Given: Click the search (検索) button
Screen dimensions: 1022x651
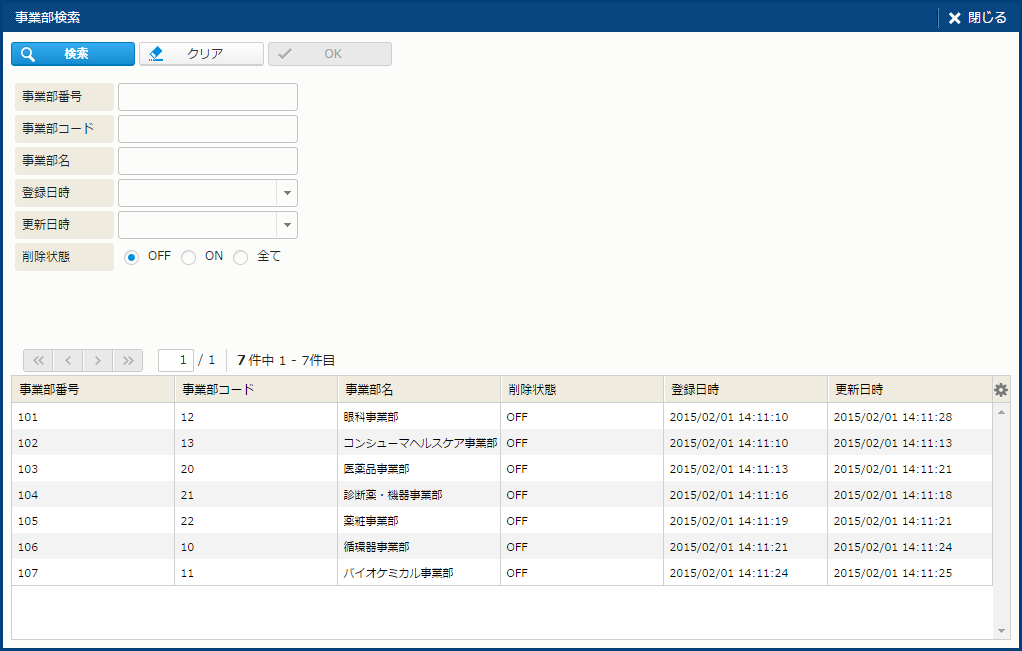Looking at the screenshot, I should [x=73, y=54].
